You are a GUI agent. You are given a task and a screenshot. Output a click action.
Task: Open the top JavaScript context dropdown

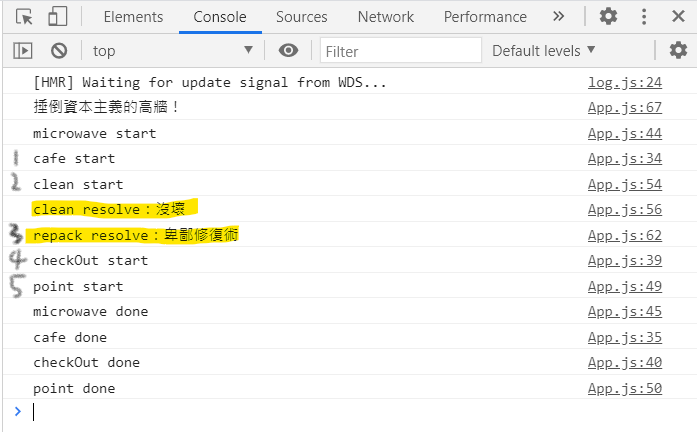(172, 51)
